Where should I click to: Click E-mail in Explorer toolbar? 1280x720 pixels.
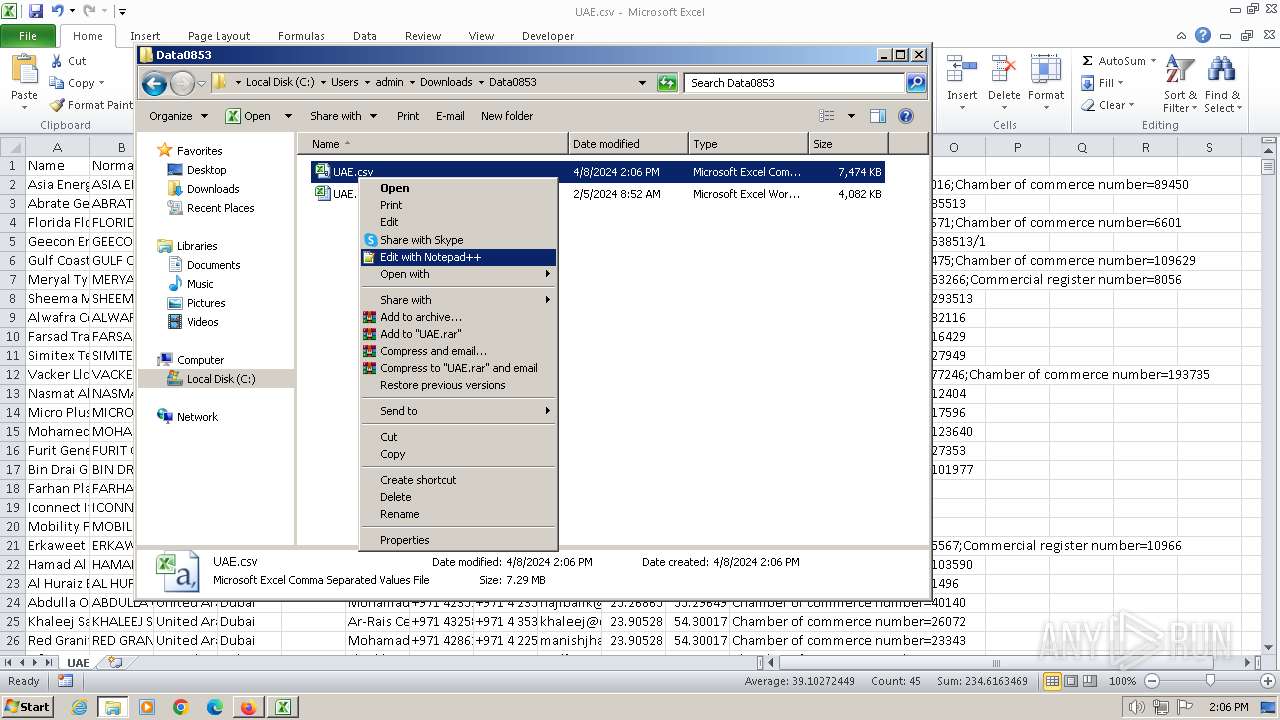[x=450, y=116]
